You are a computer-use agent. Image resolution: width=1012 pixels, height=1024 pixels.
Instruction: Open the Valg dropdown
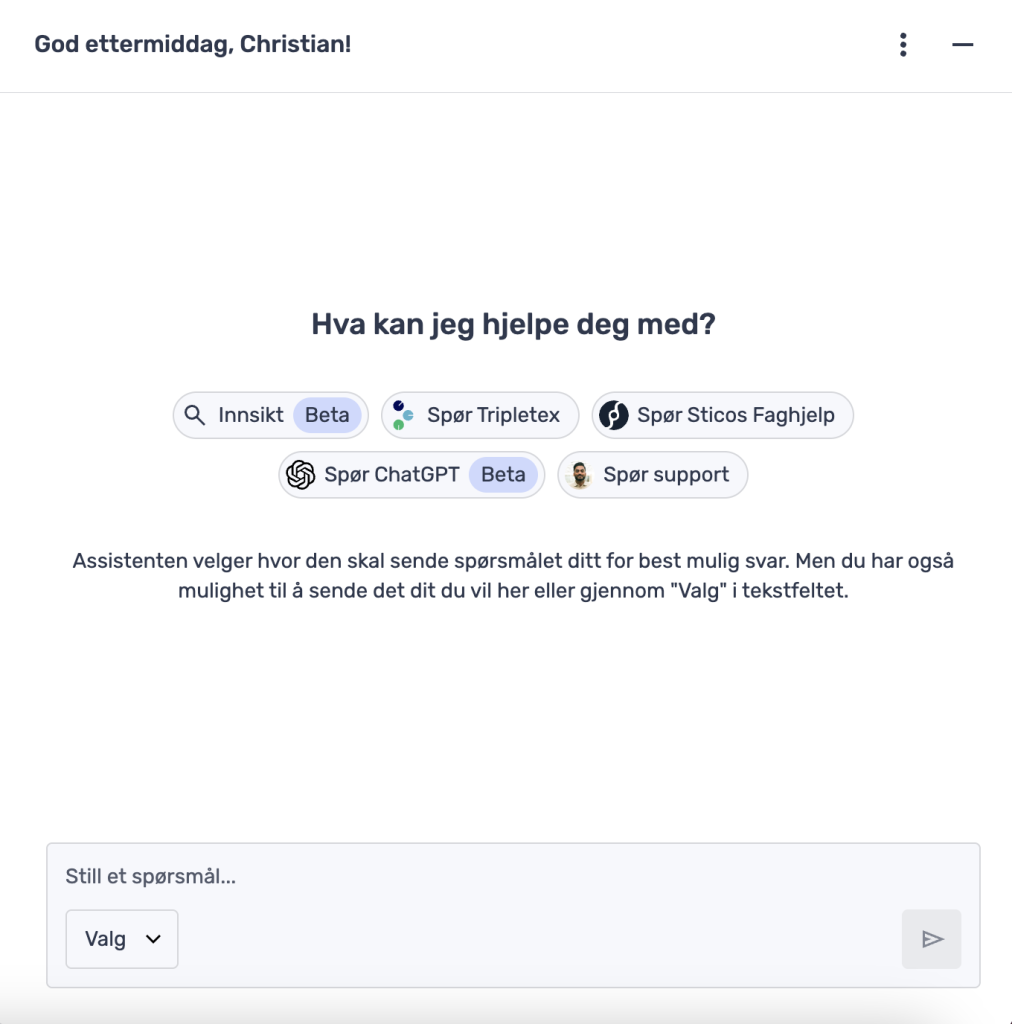(x=121, y=939)
